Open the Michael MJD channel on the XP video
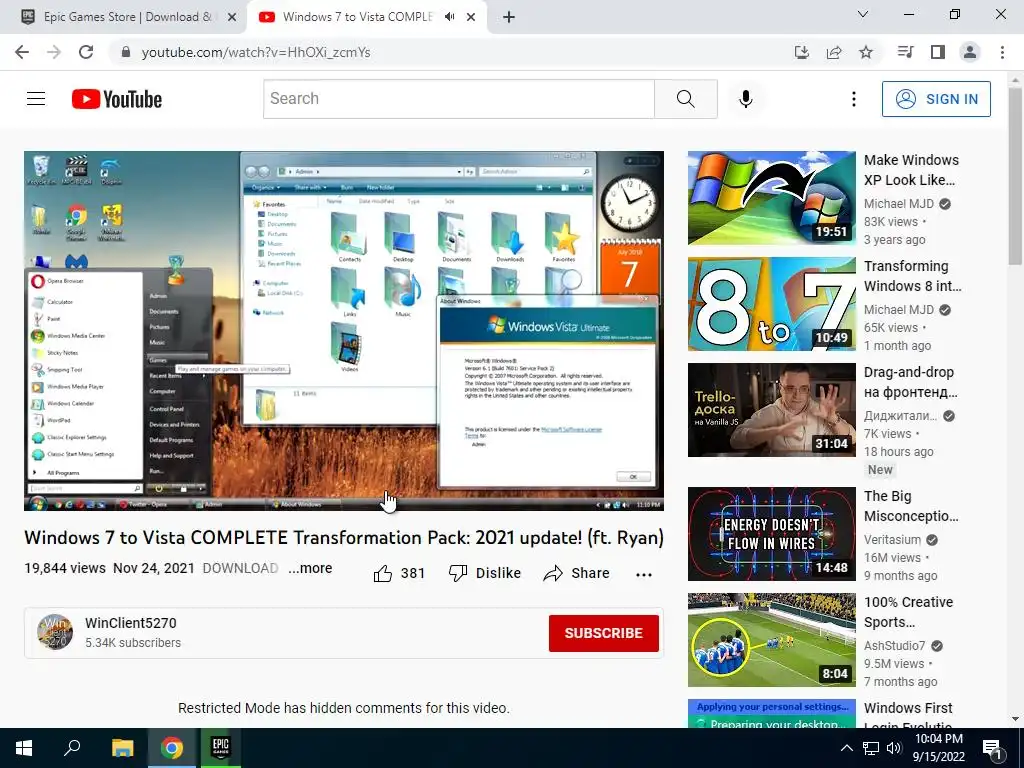 coord(899,204)
